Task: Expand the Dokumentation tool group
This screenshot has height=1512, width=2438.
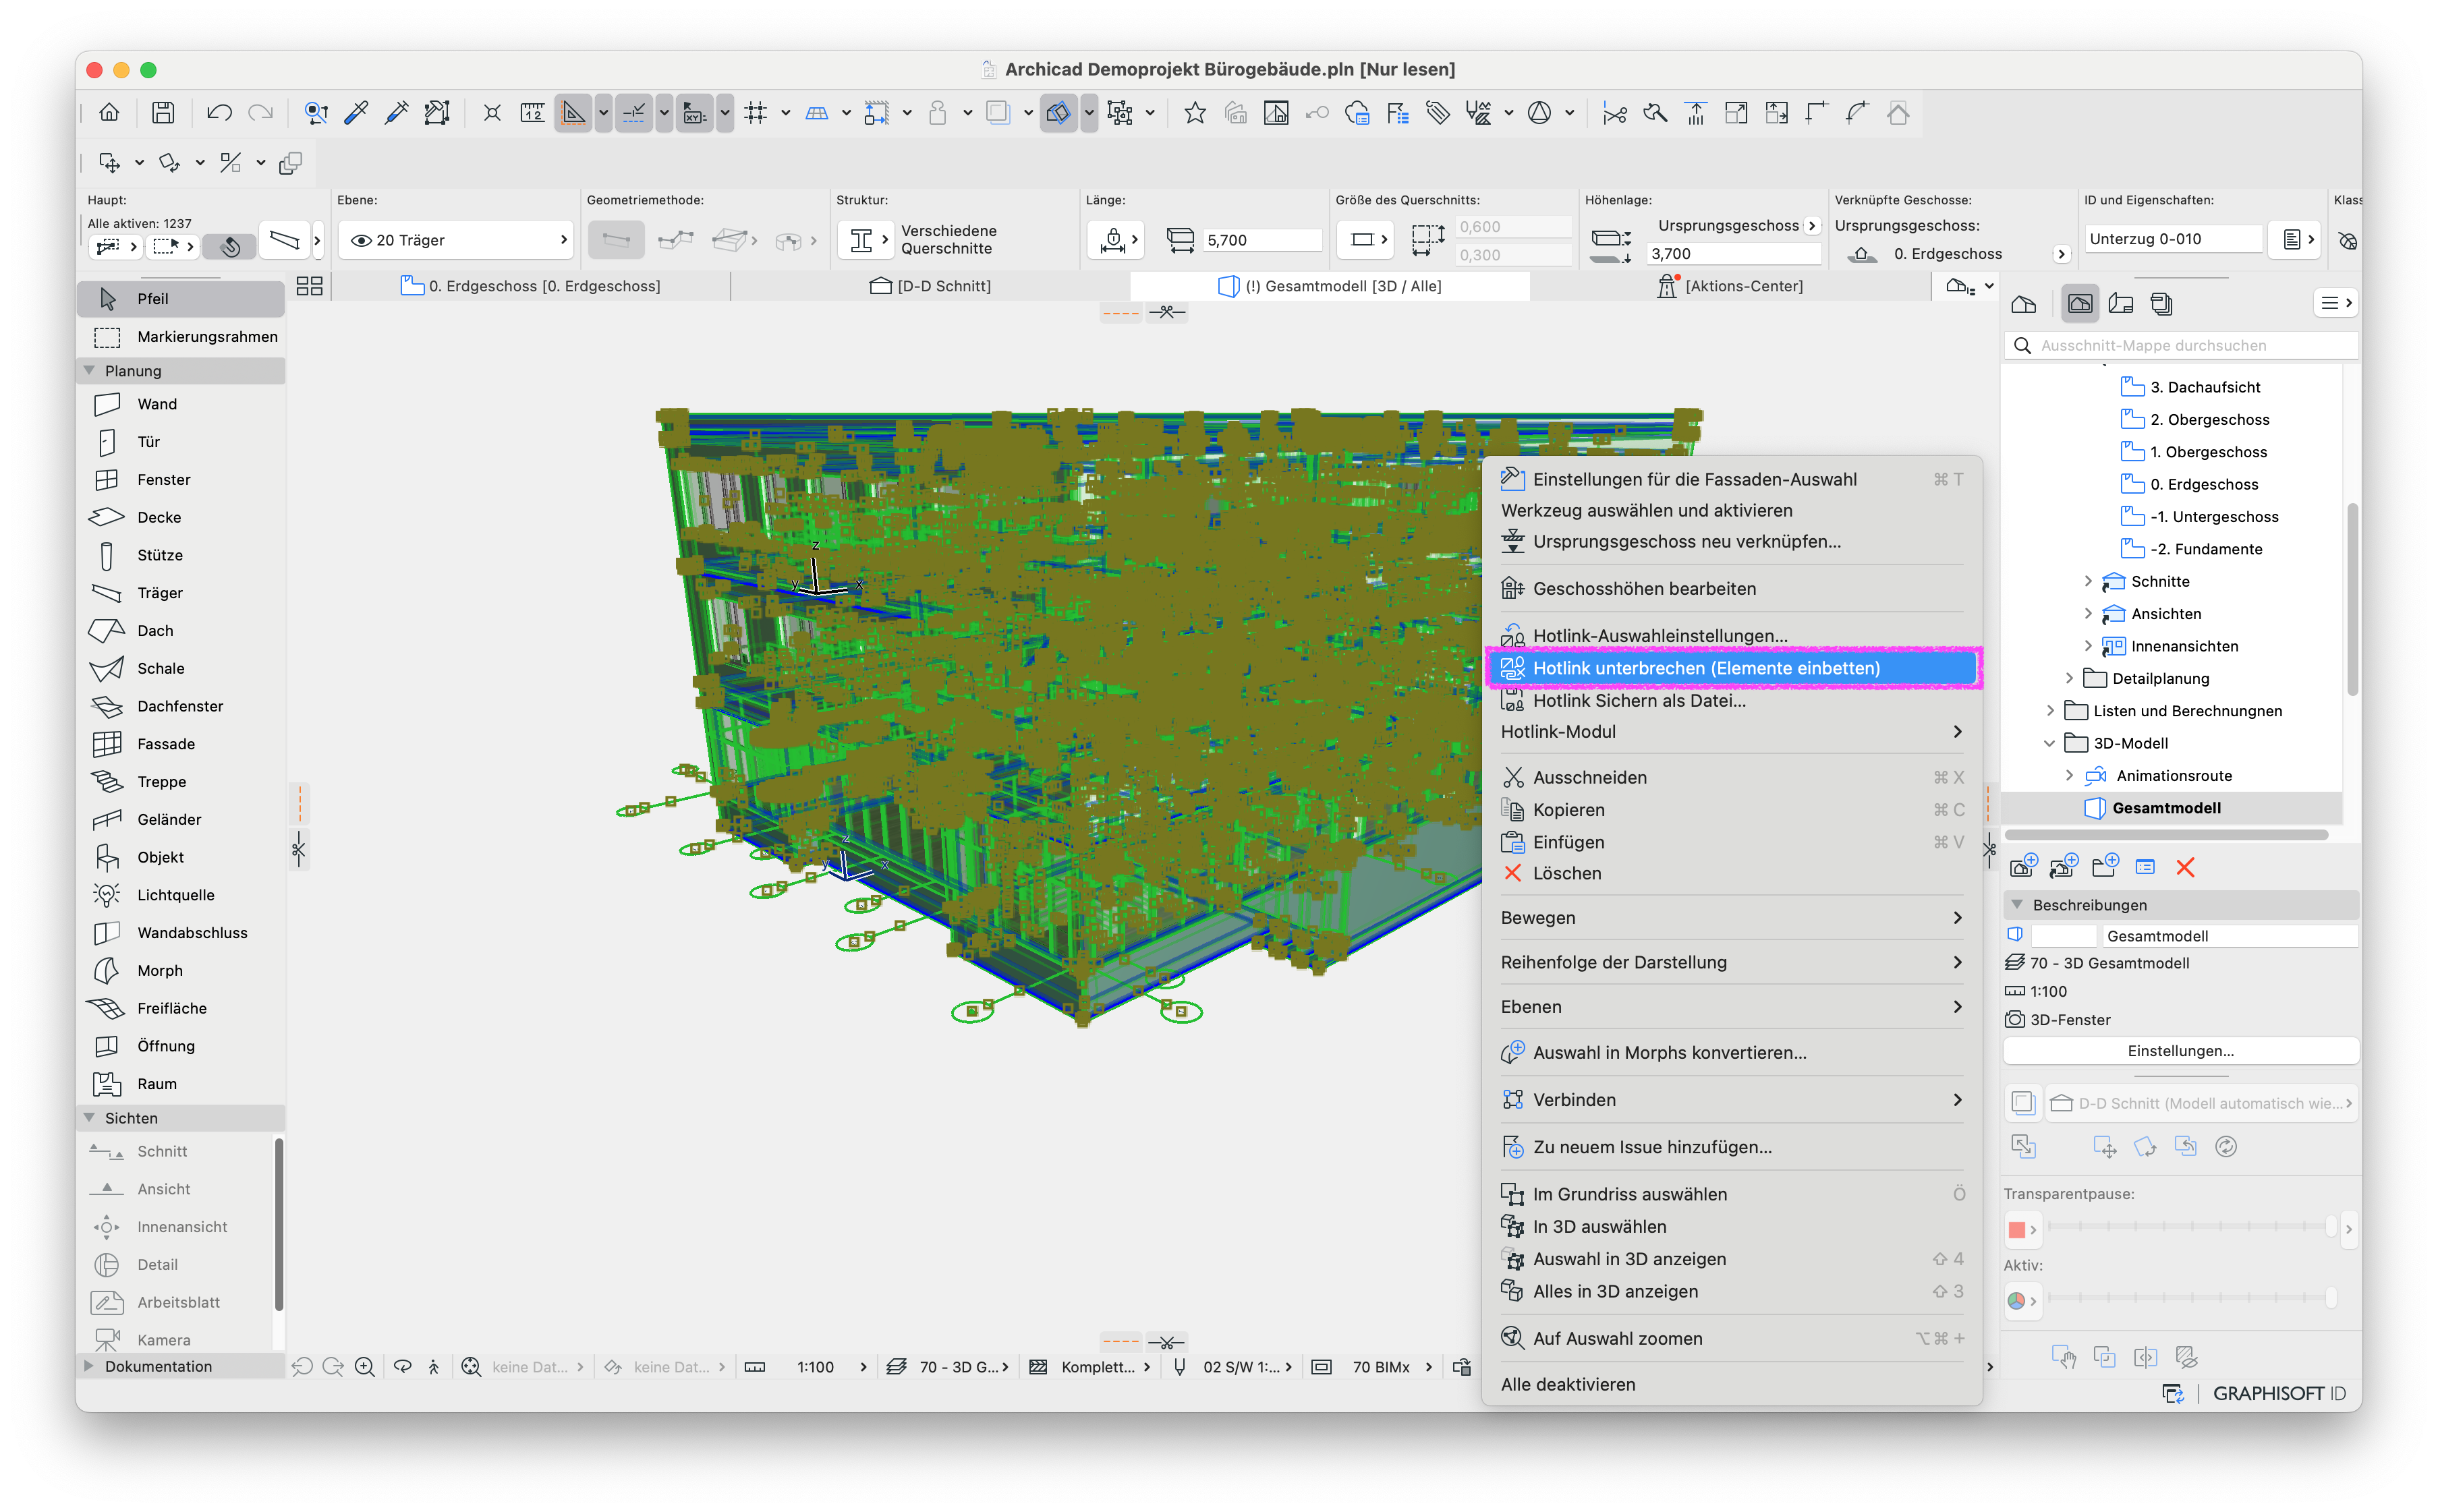Action: point(89,1366)
